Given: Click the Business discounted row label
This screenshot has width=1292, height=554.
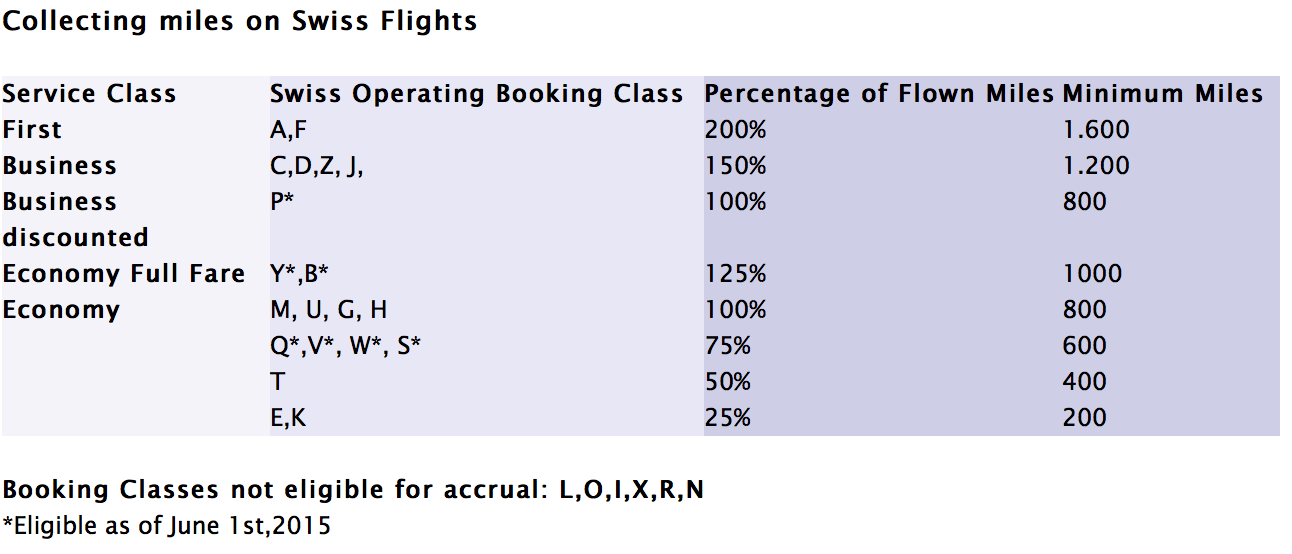Looking at the screenshot, I should tap(75, 219).
